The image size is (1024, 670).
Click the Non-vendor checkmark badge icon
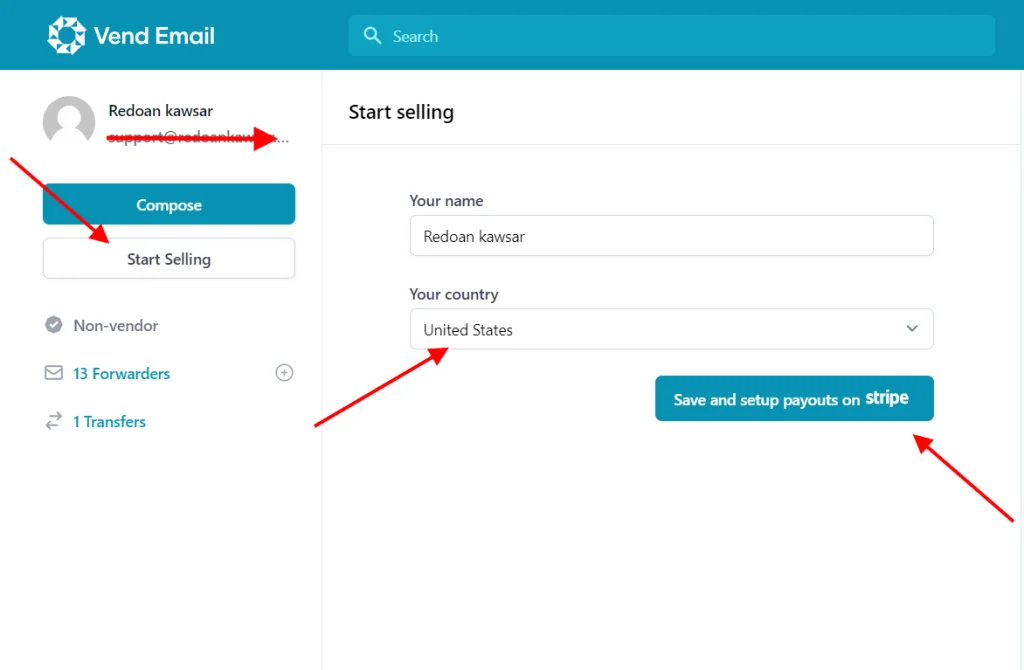[x=54, y=325]
